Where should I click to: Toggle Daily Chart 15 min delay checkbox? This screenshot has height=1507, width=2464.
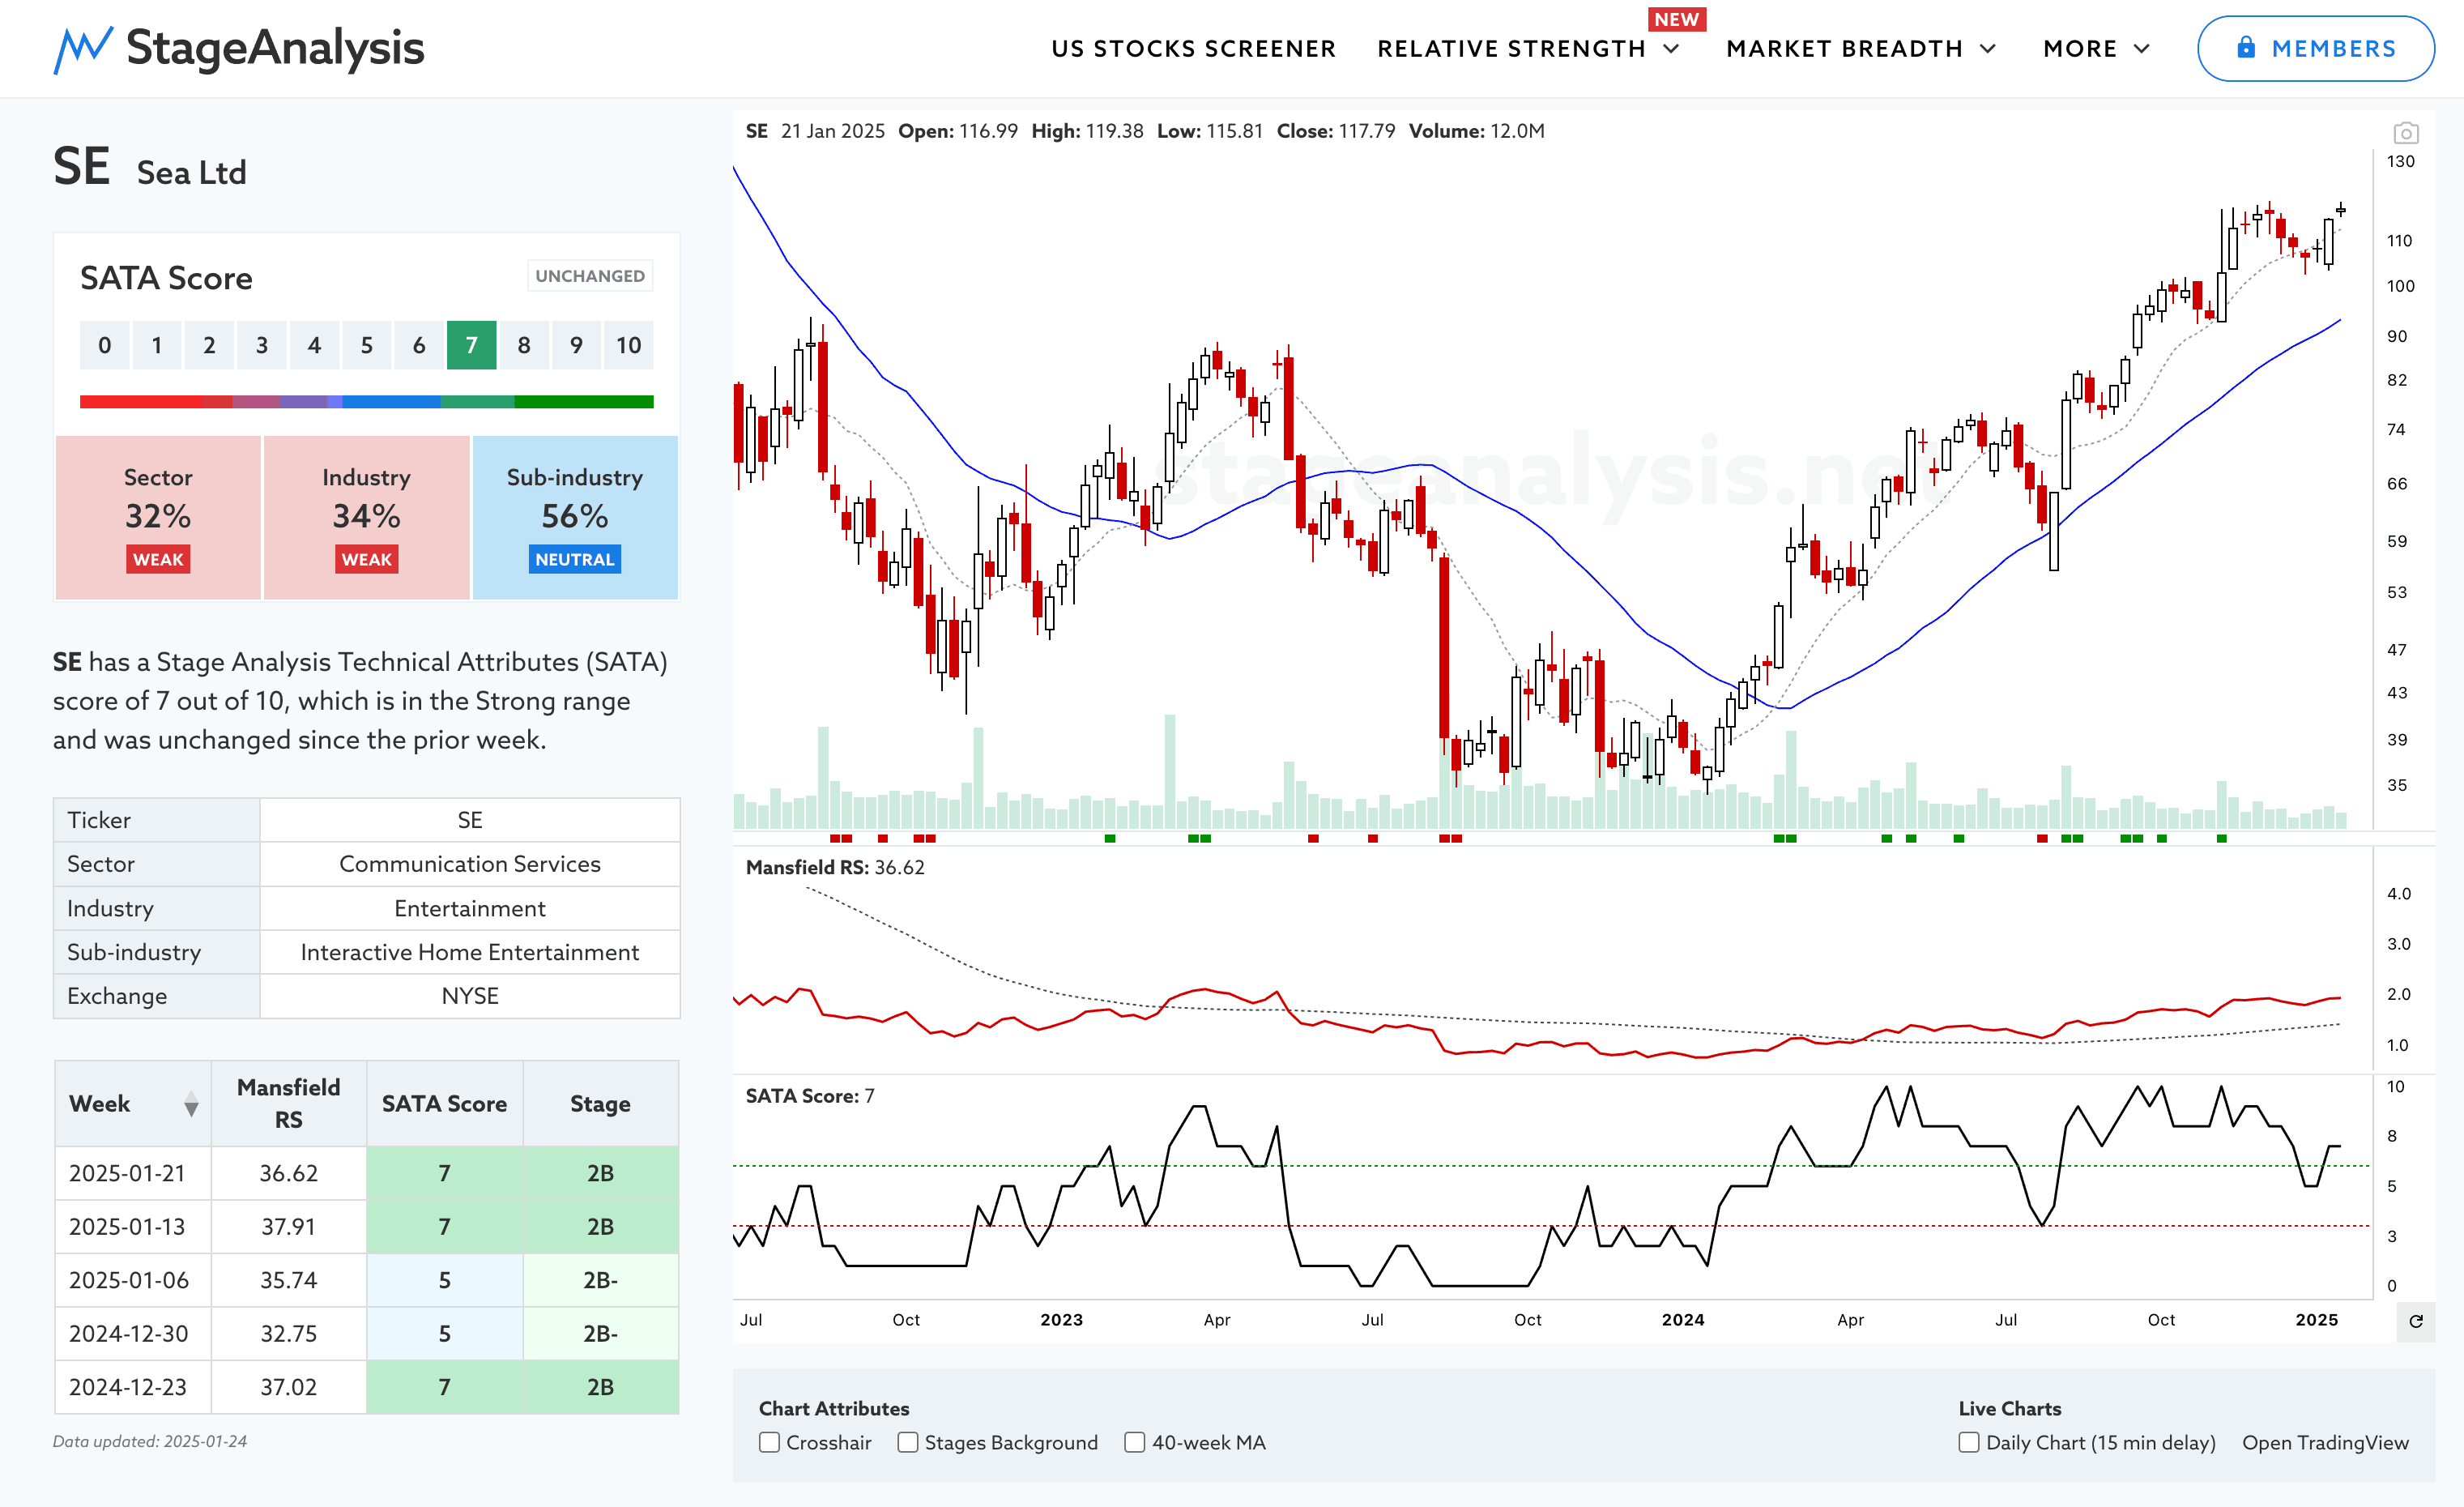(x=1968, y=1442)
